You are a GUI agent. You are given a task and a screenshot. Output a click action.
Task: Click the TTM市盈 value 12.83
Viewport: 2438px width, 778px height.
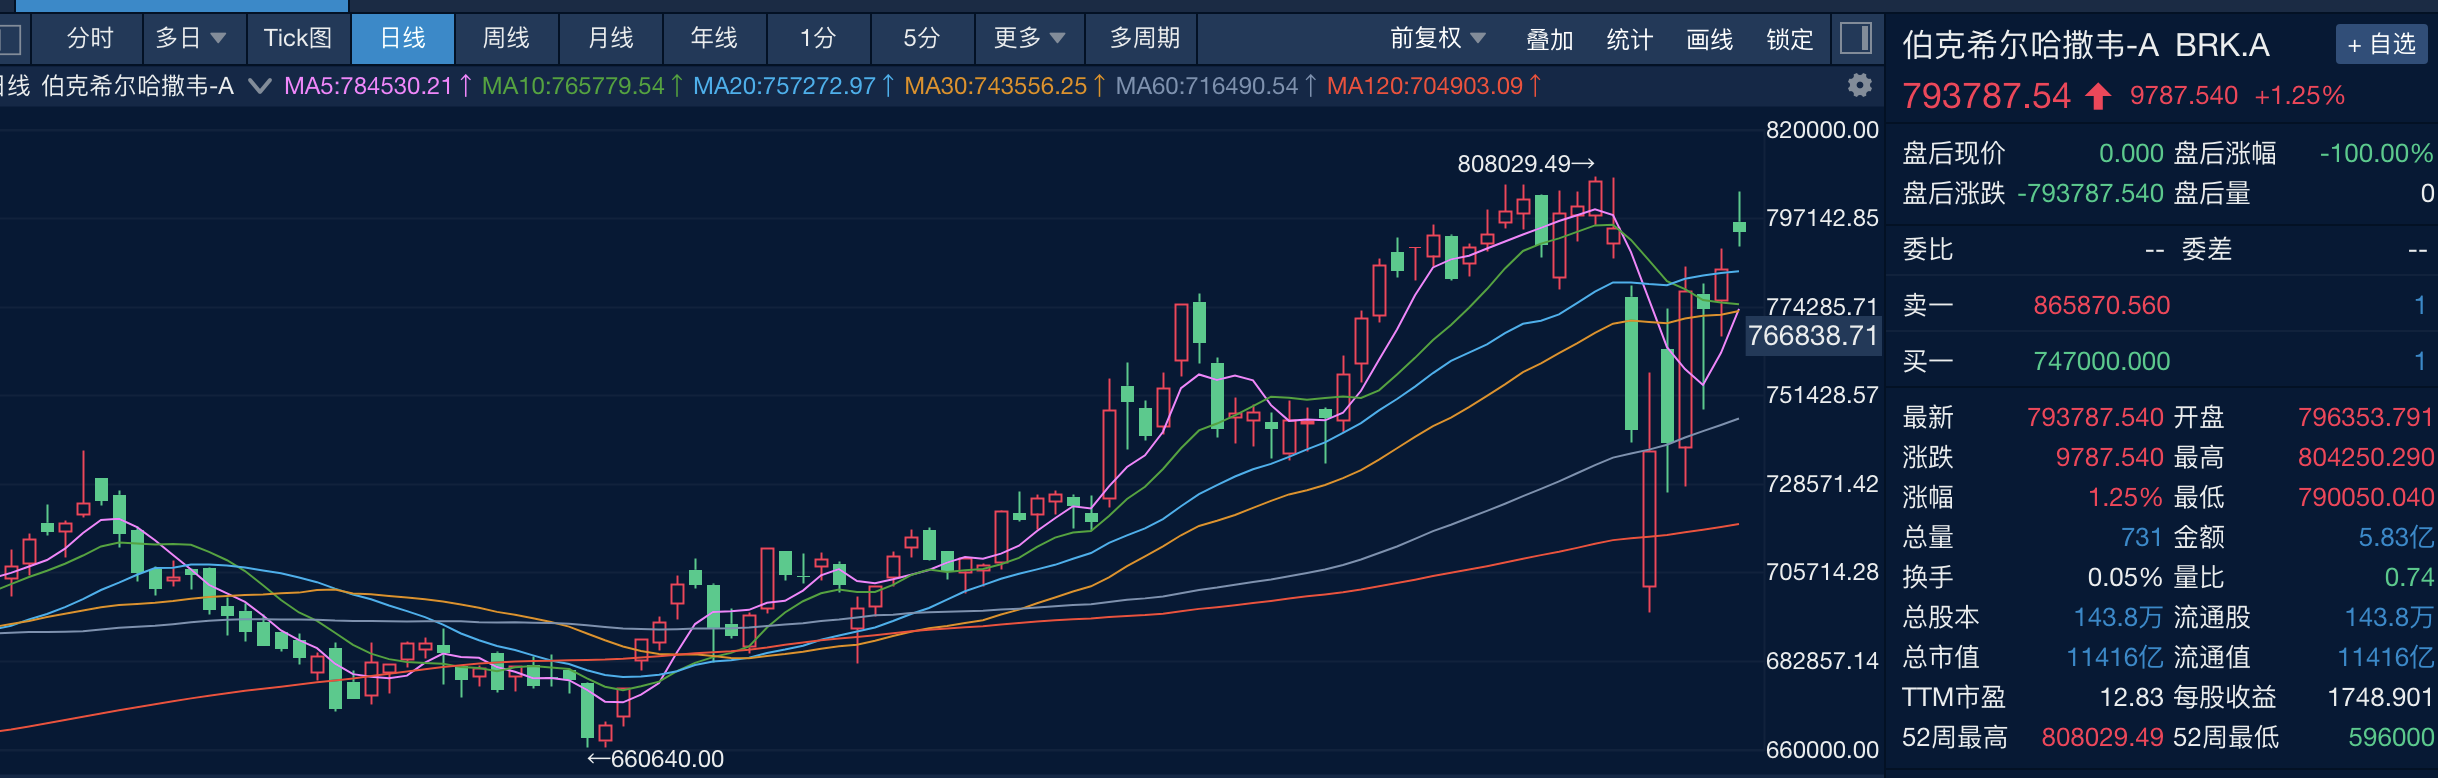pyautogui.click(x=2131, y=697)
